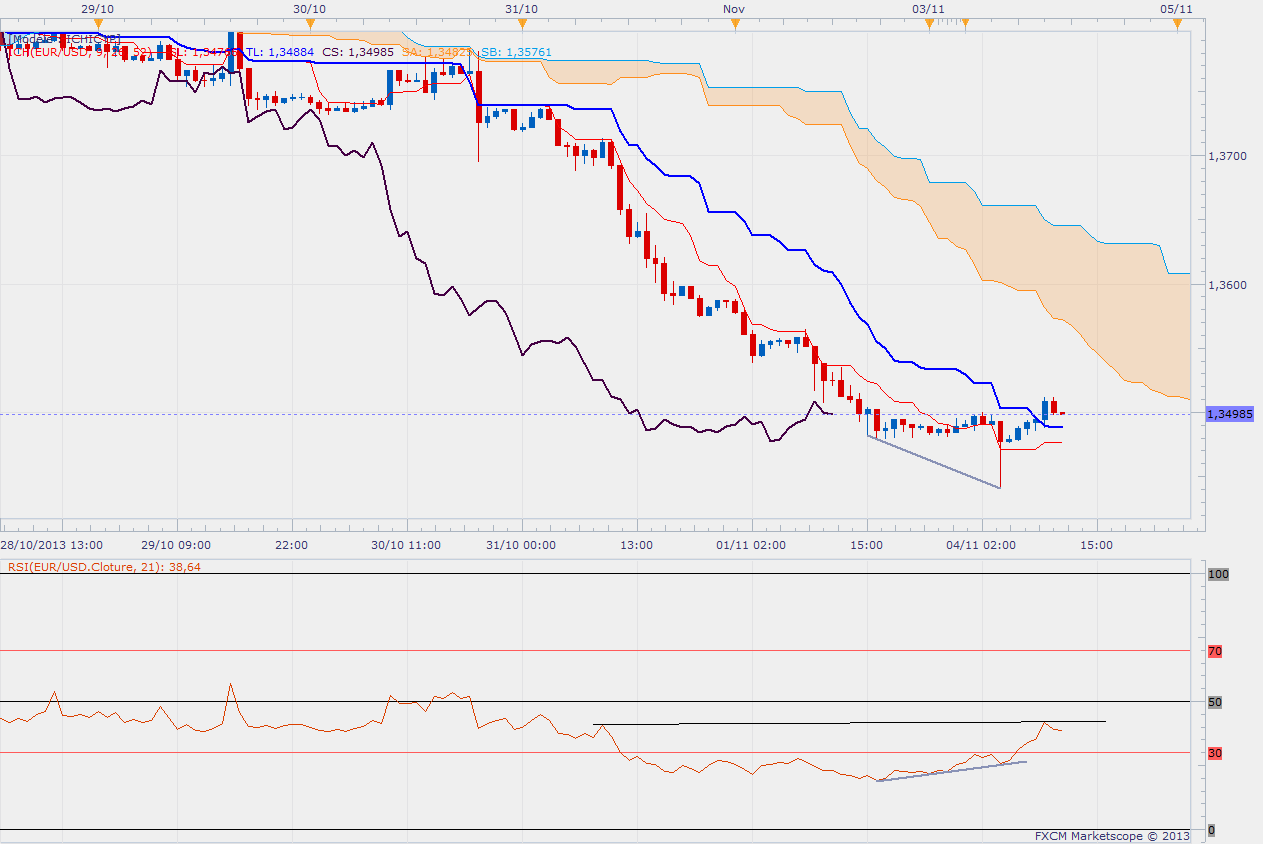The image size is (1263, 844).
Task: Click the RSI 30 oversold level label
Action: pos(1215,753)
